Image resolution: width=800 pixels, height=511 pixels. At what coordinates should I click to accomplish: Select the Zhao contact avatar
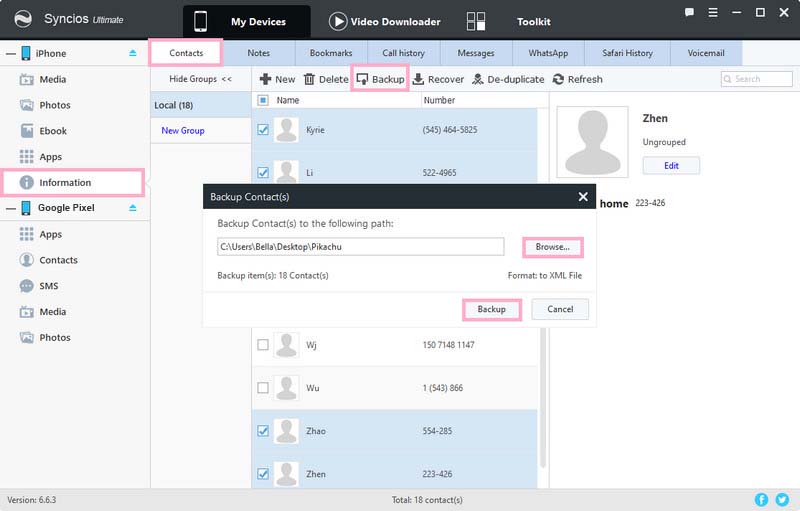pyautogui.click(x=286, y=431)
